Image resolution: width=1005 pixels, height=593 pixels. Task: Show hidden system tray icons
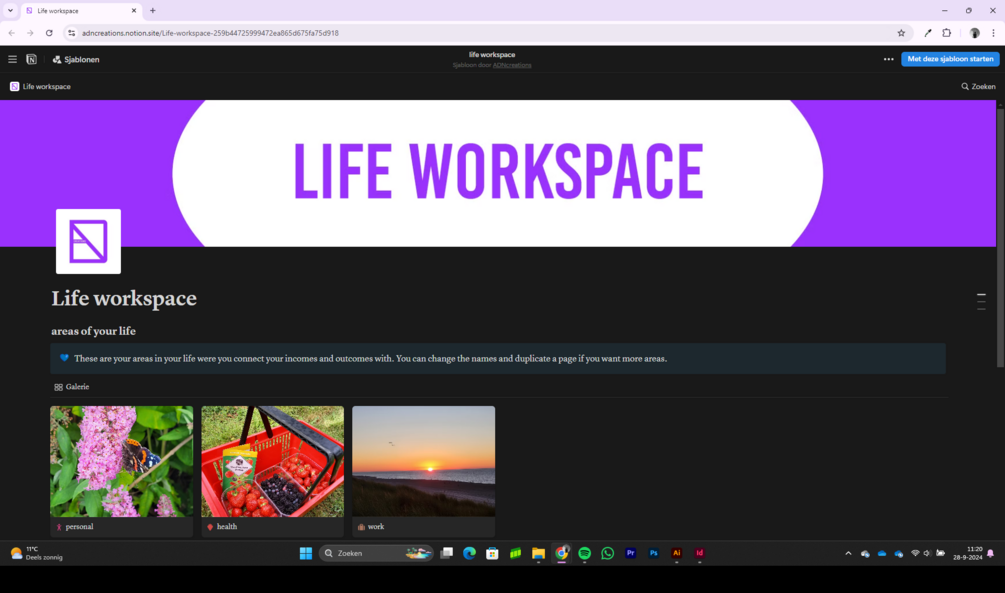pos(848,553)
